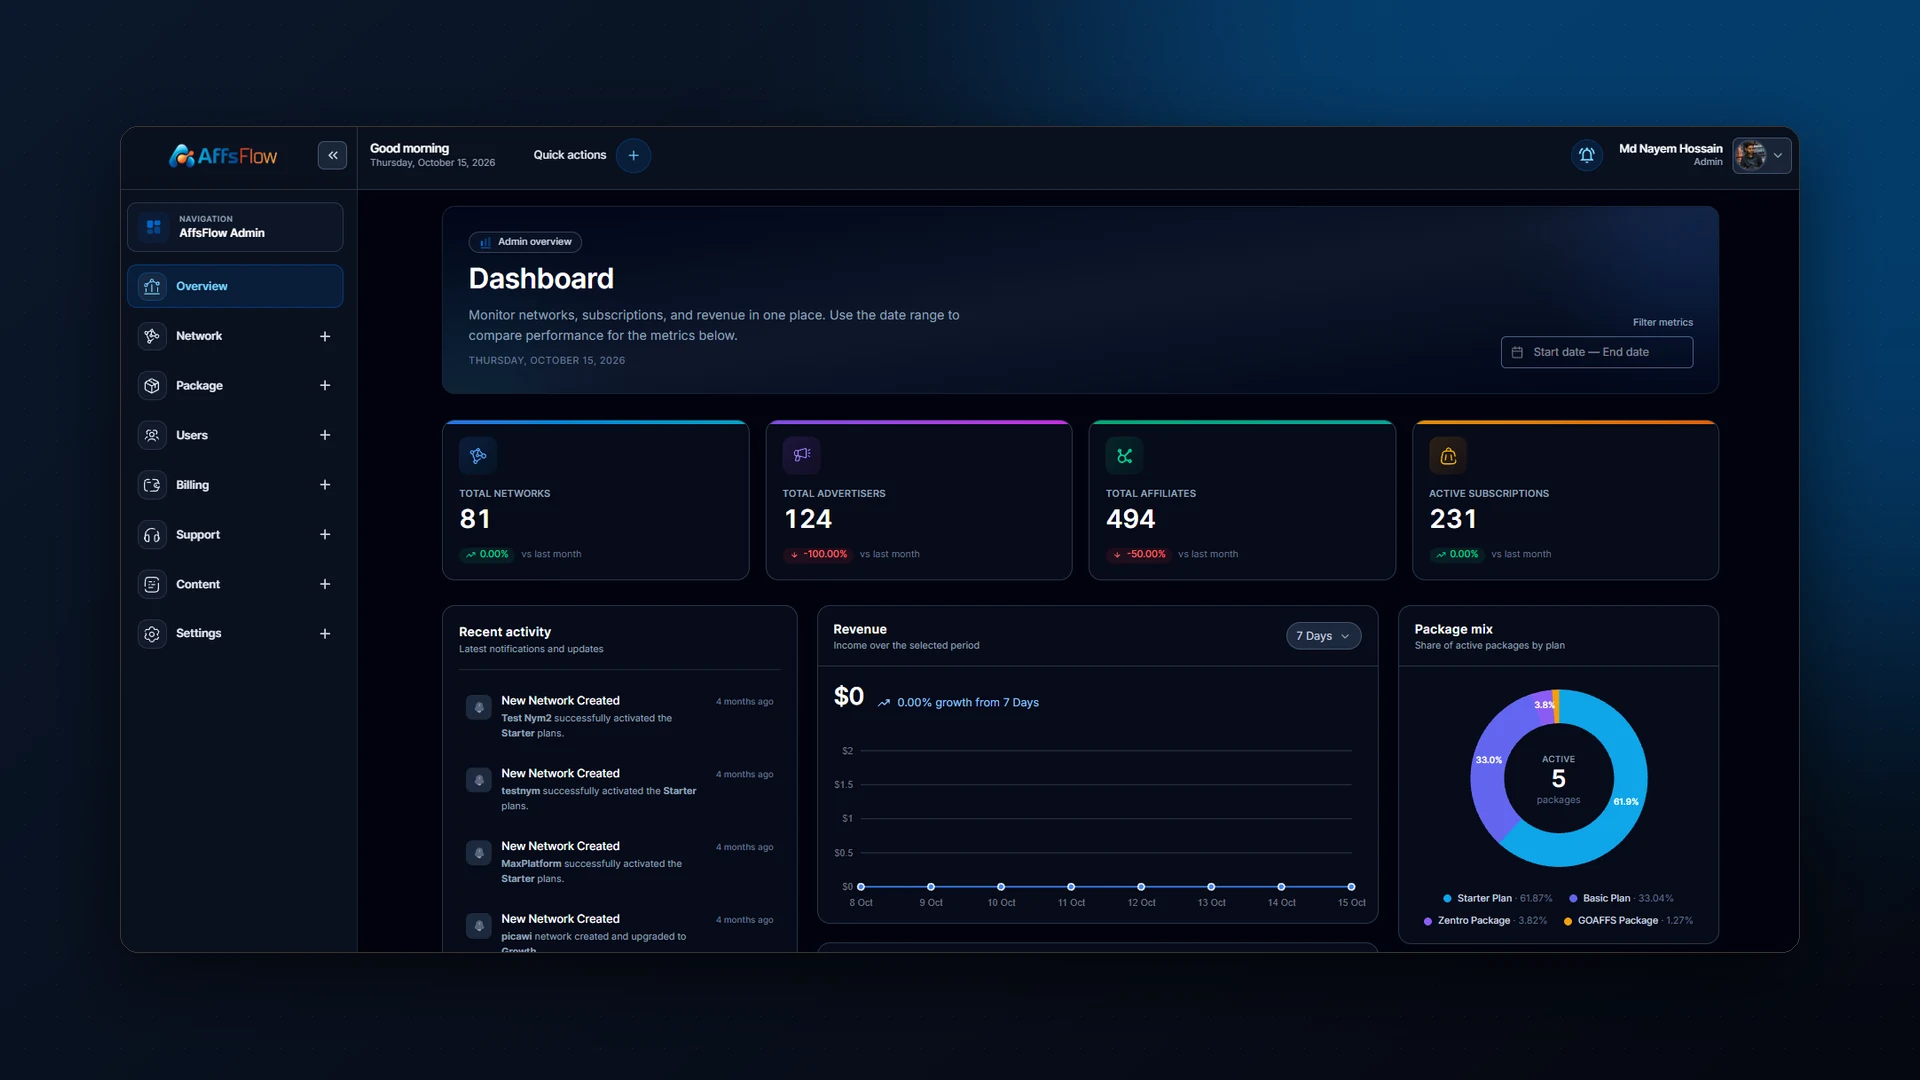Open the MaxPlatform network created notification
This screenshot has height=1080, width=1920.
point(619,861)
